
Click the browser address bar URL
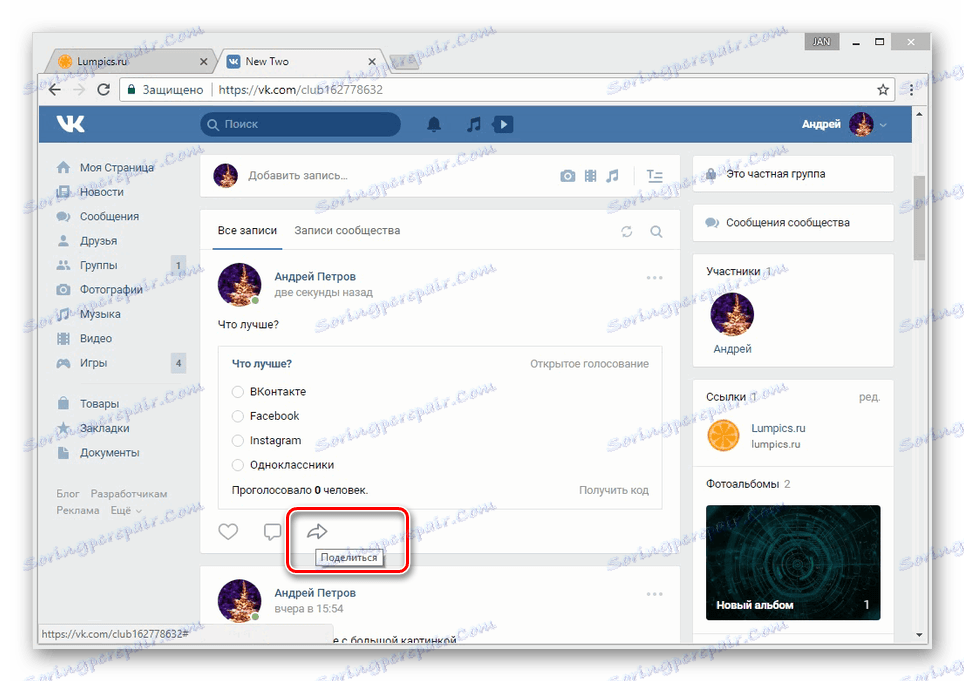coord(301,90)
